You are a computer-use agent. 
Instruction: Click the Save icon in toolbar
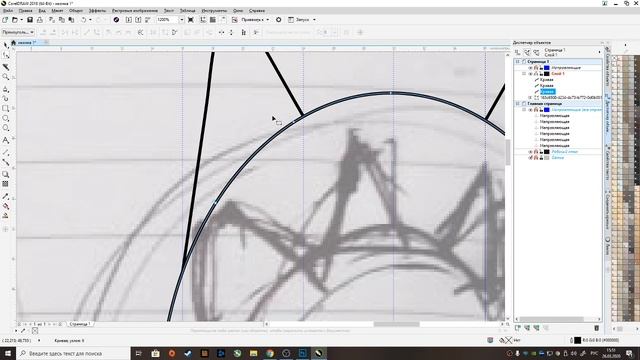click(30, 20)
